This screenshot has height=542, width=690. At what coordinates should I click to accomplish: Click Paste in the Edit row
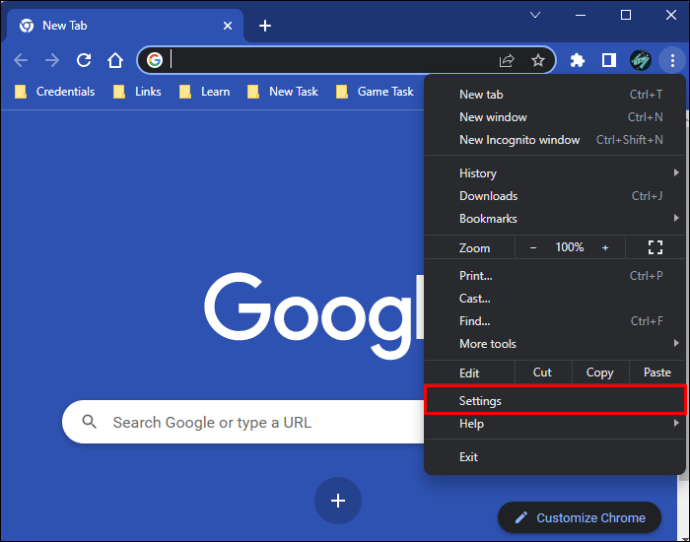(x=657, y=373)
